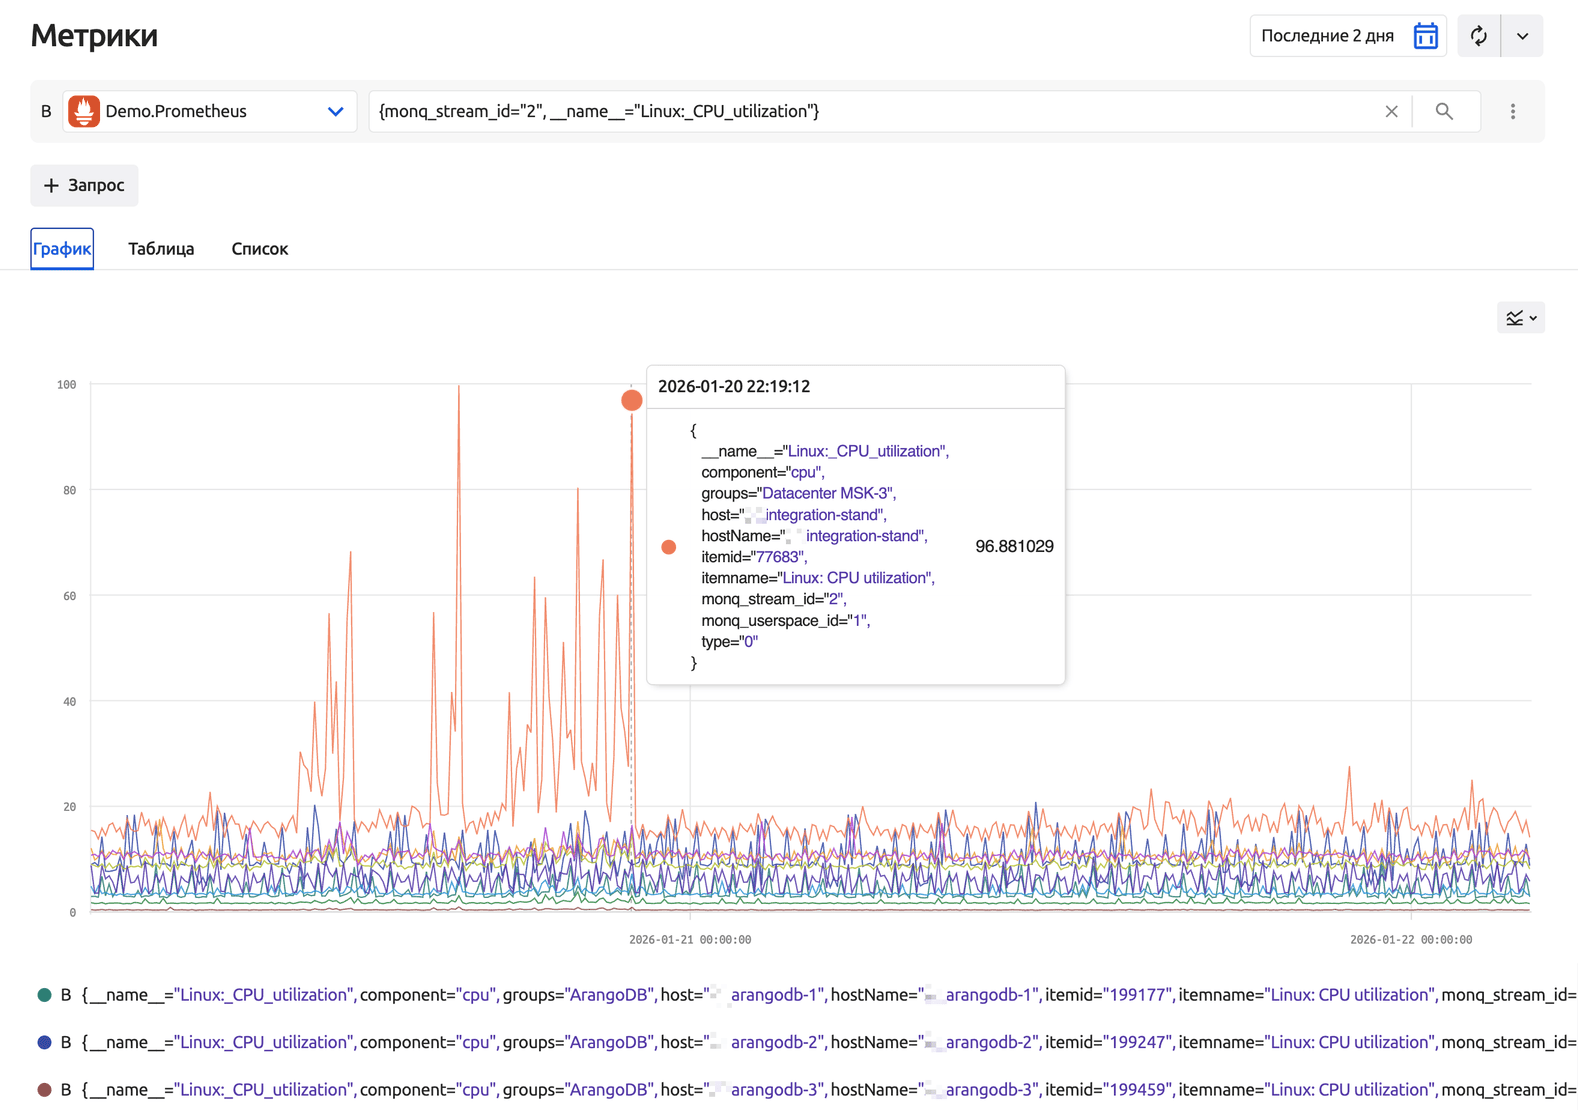The image size is (1578, 1110).
Task: Click the orange data point marker on chart
Action: pyautogui.click(x=631, y=400)
